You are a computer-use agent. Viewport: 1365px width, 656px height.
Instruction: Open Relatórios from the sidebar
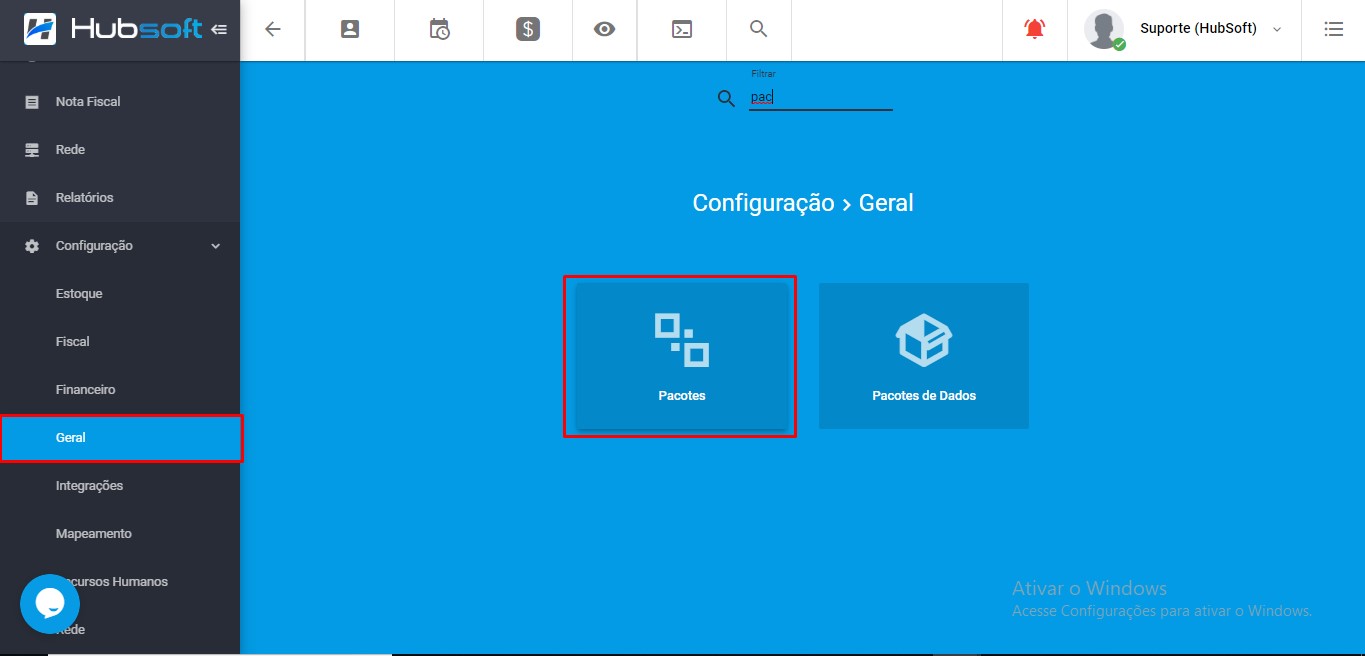pos(84,198)
